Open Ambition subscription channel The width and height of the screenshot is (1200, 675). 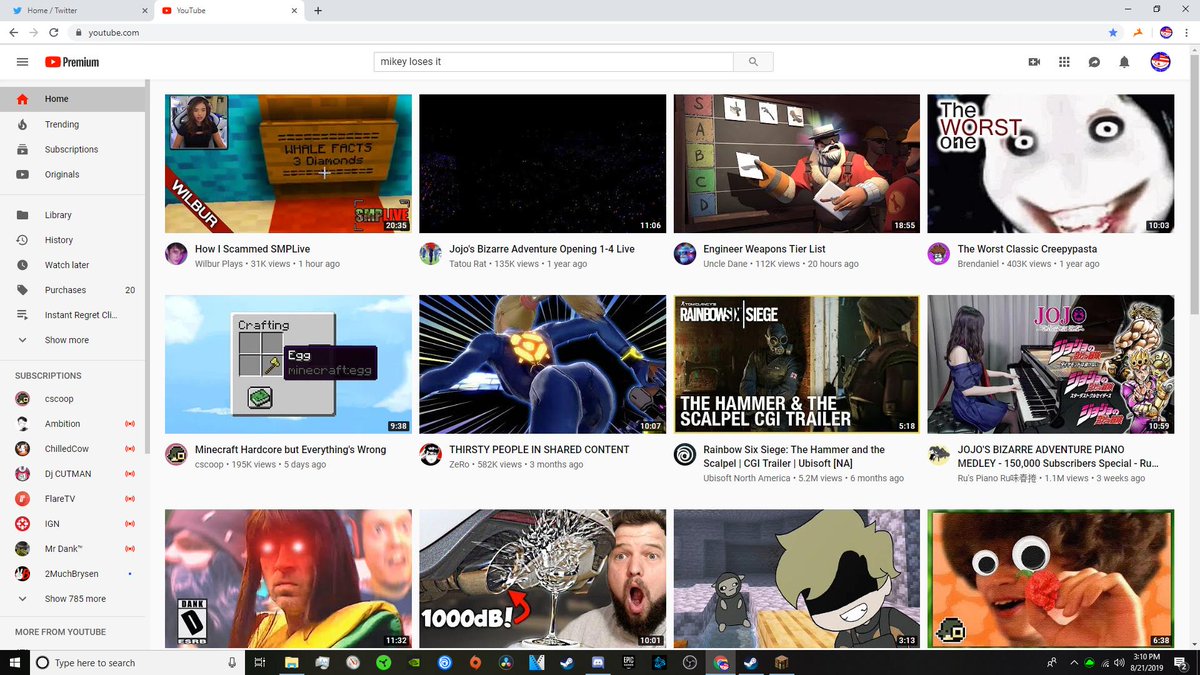(x=72, y=424)
